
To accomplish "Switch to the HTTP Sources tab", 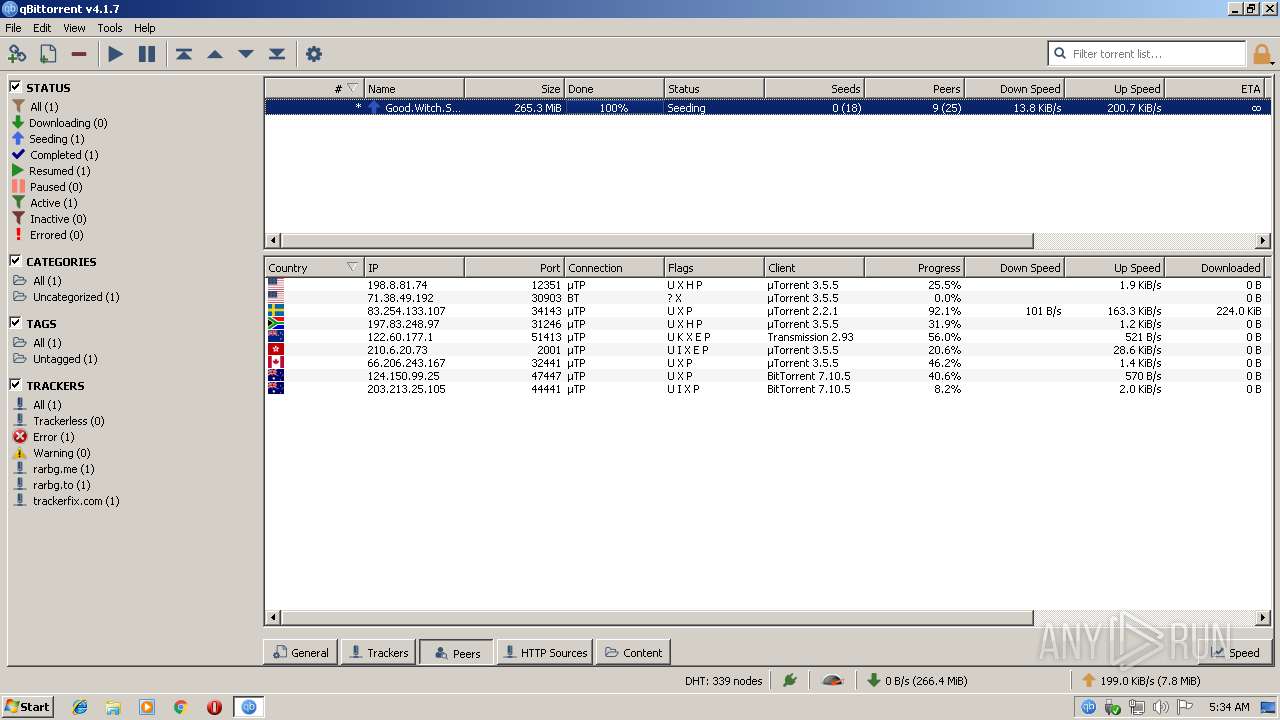I will (x=545, y=652).
